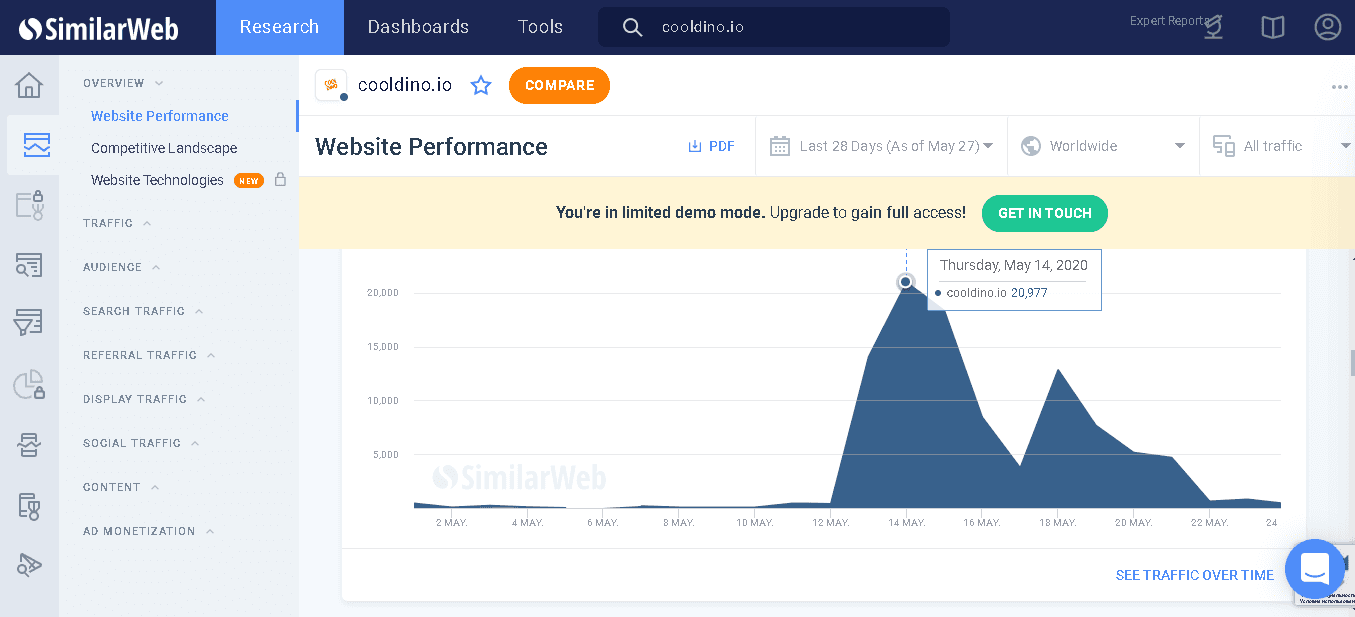Download the report as PDF
Viewport: 1355px width, 617px height.
tap(711, 146)
